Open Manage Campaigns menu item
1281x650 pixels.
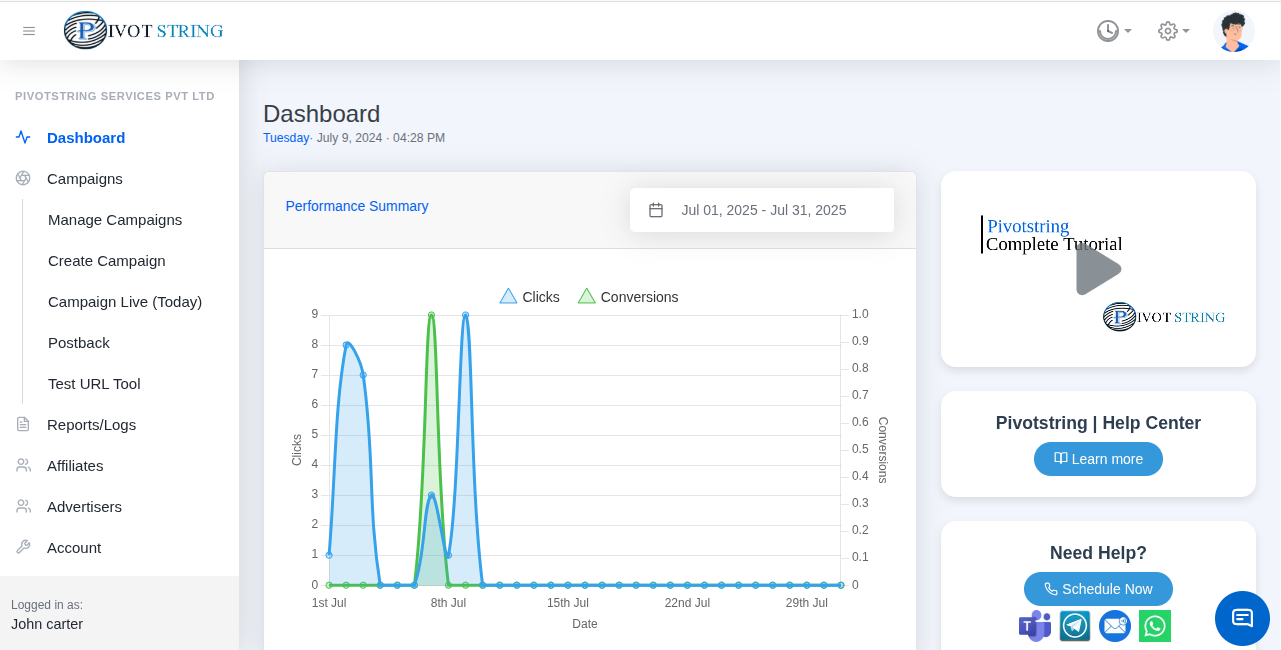(x=115, y=220)
